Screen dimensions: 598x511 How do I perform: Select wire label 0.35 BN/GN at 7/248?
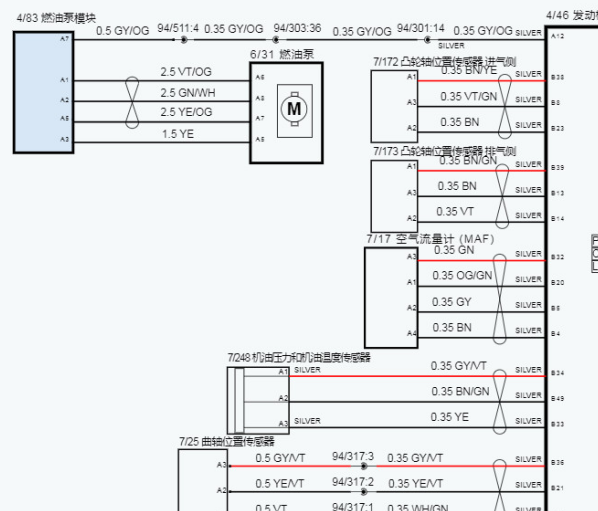pyautogui.click(x=460, y=391)
